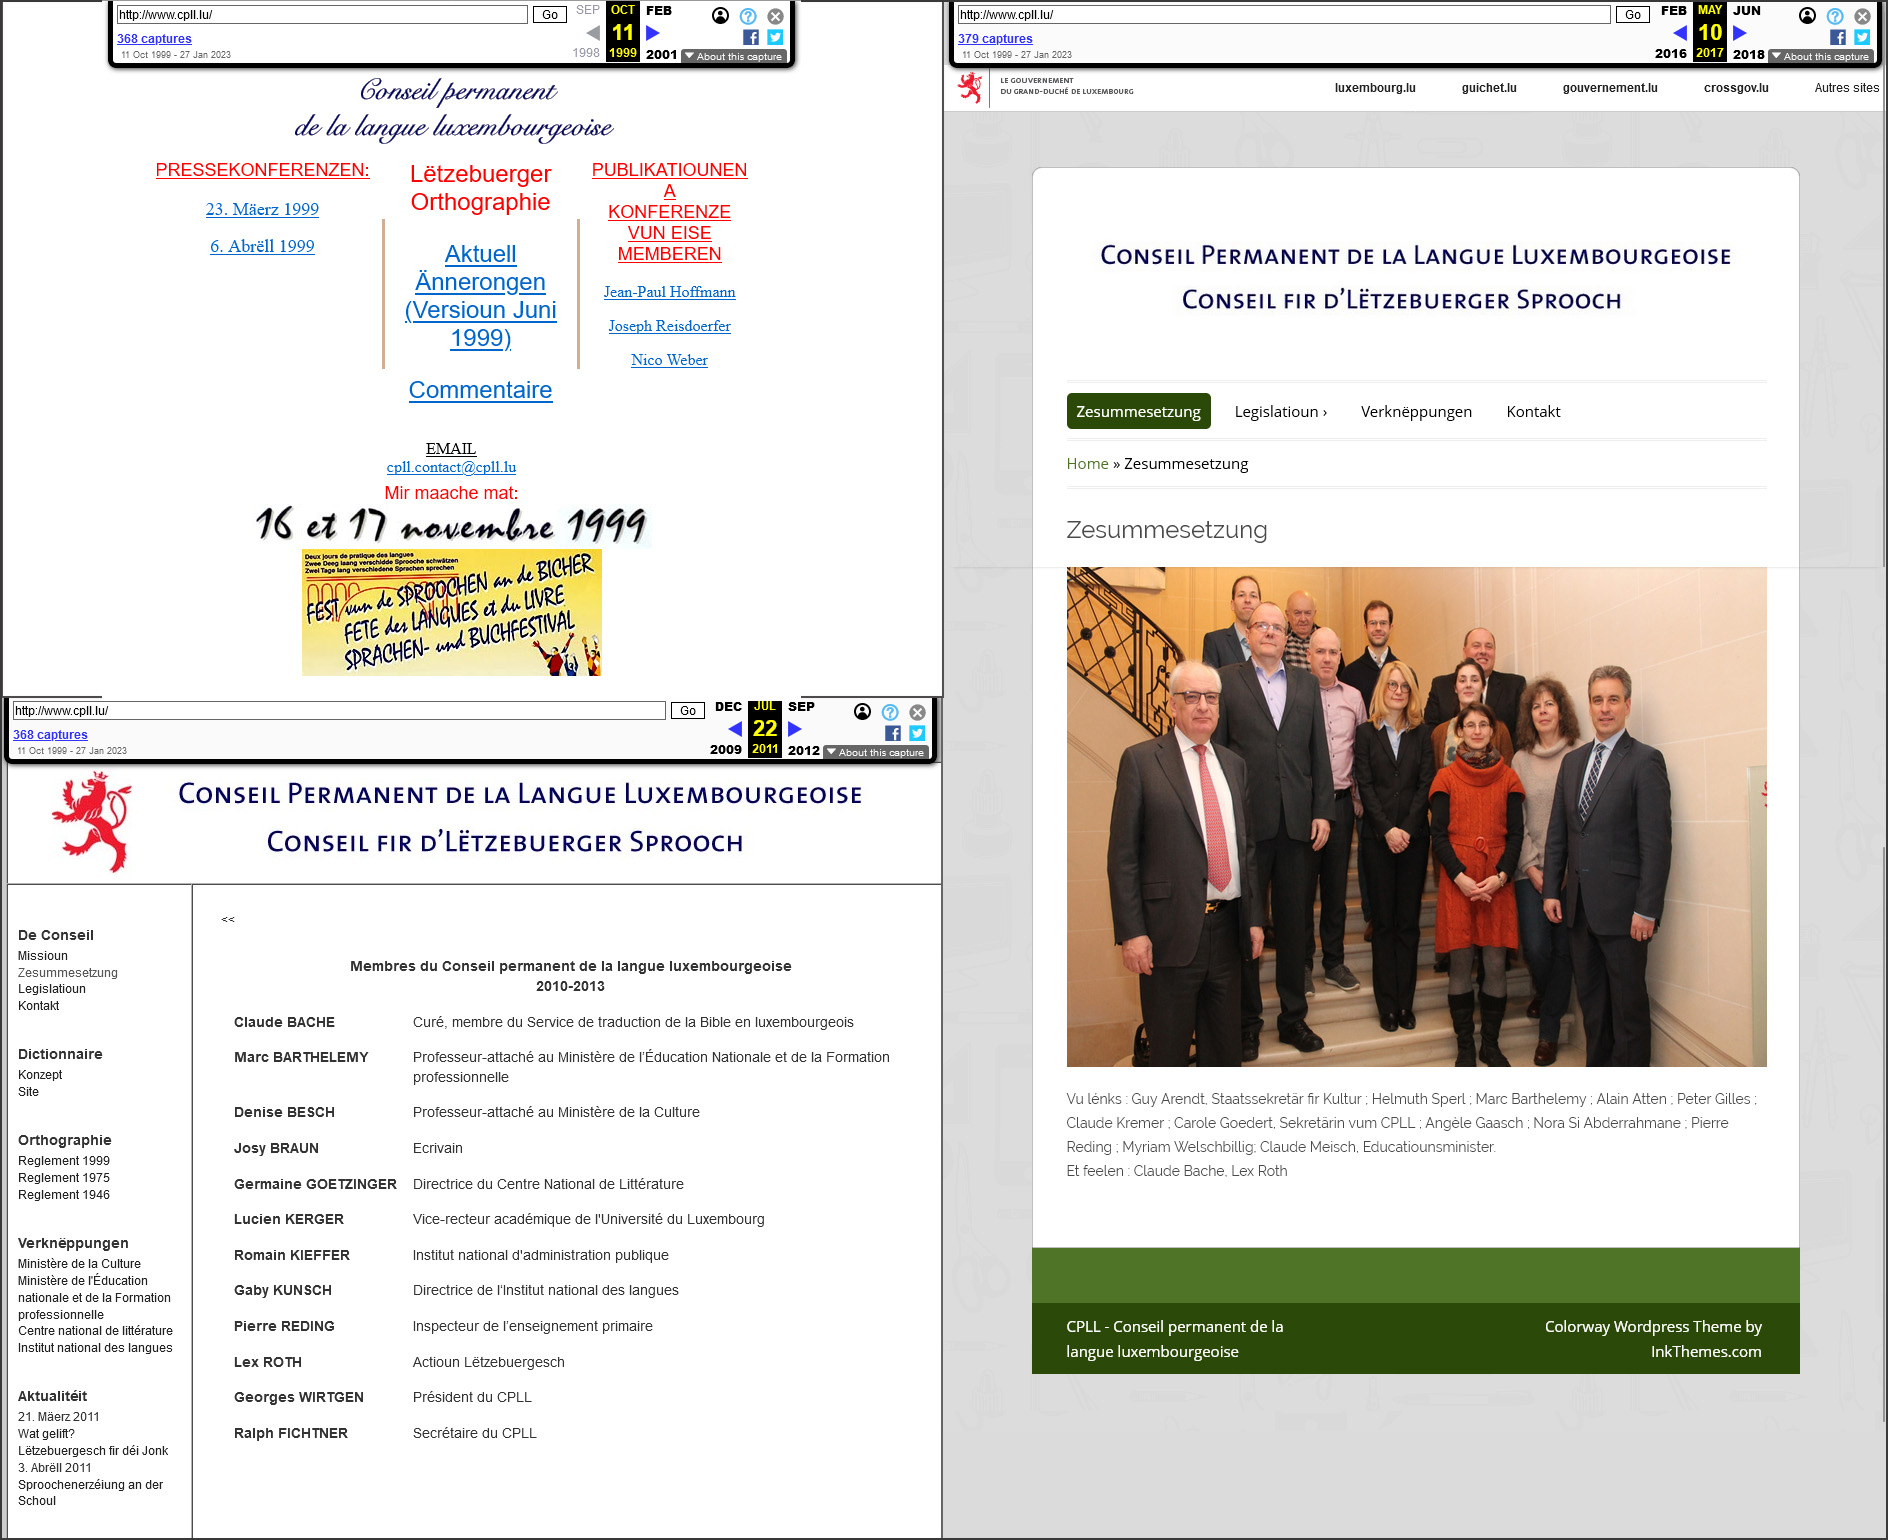Click the cpll.contact@cpll.lu email link
The width and height of the screenshot is (1888, 1540).
pyautogui.click(x=451, y=467)
